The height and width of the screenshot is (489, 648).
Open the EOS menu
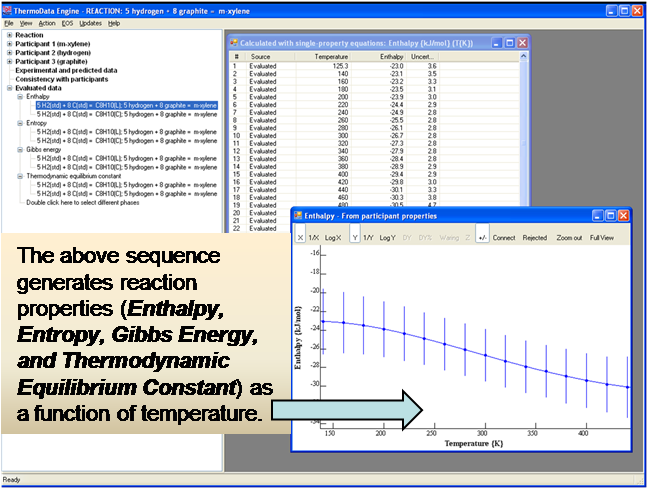(68, 22)
